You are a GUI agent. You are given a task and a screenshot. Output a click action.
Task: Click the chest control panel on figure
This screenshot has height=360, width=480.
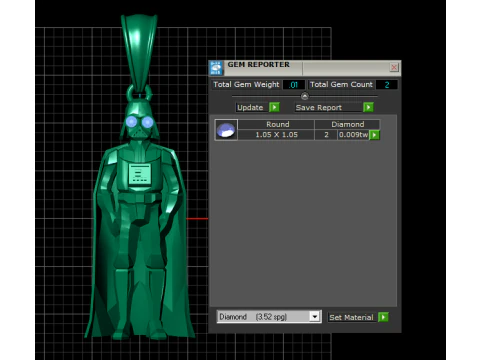(x=140, y=174)
